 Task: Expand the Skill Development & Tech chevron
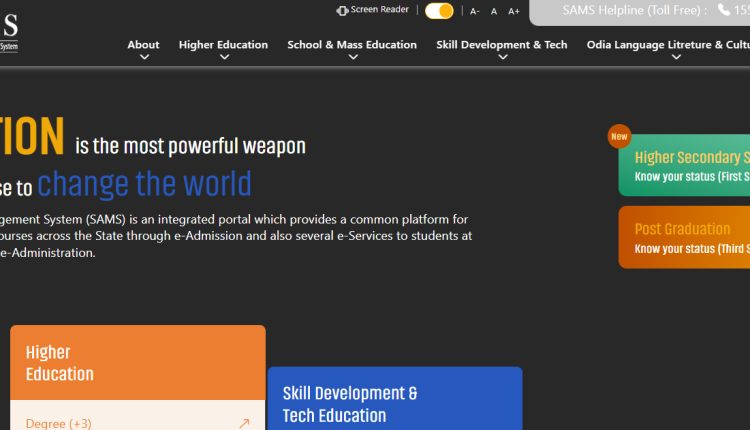(x=502, y=58)
